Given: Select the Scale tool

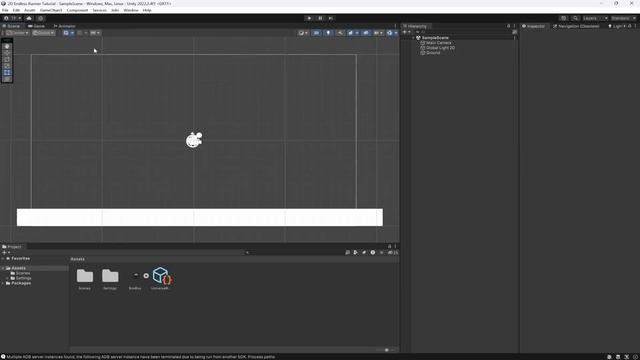Looking at the screenshot, I should click(x=7, y=66).
